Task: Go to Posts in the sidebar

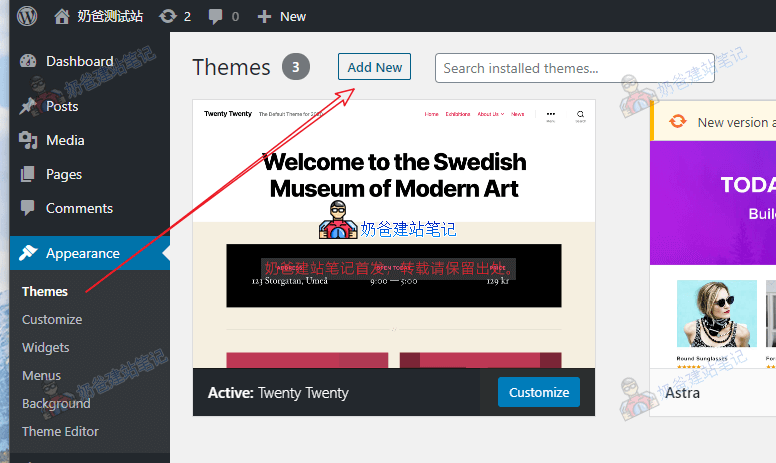Action: 61,106
